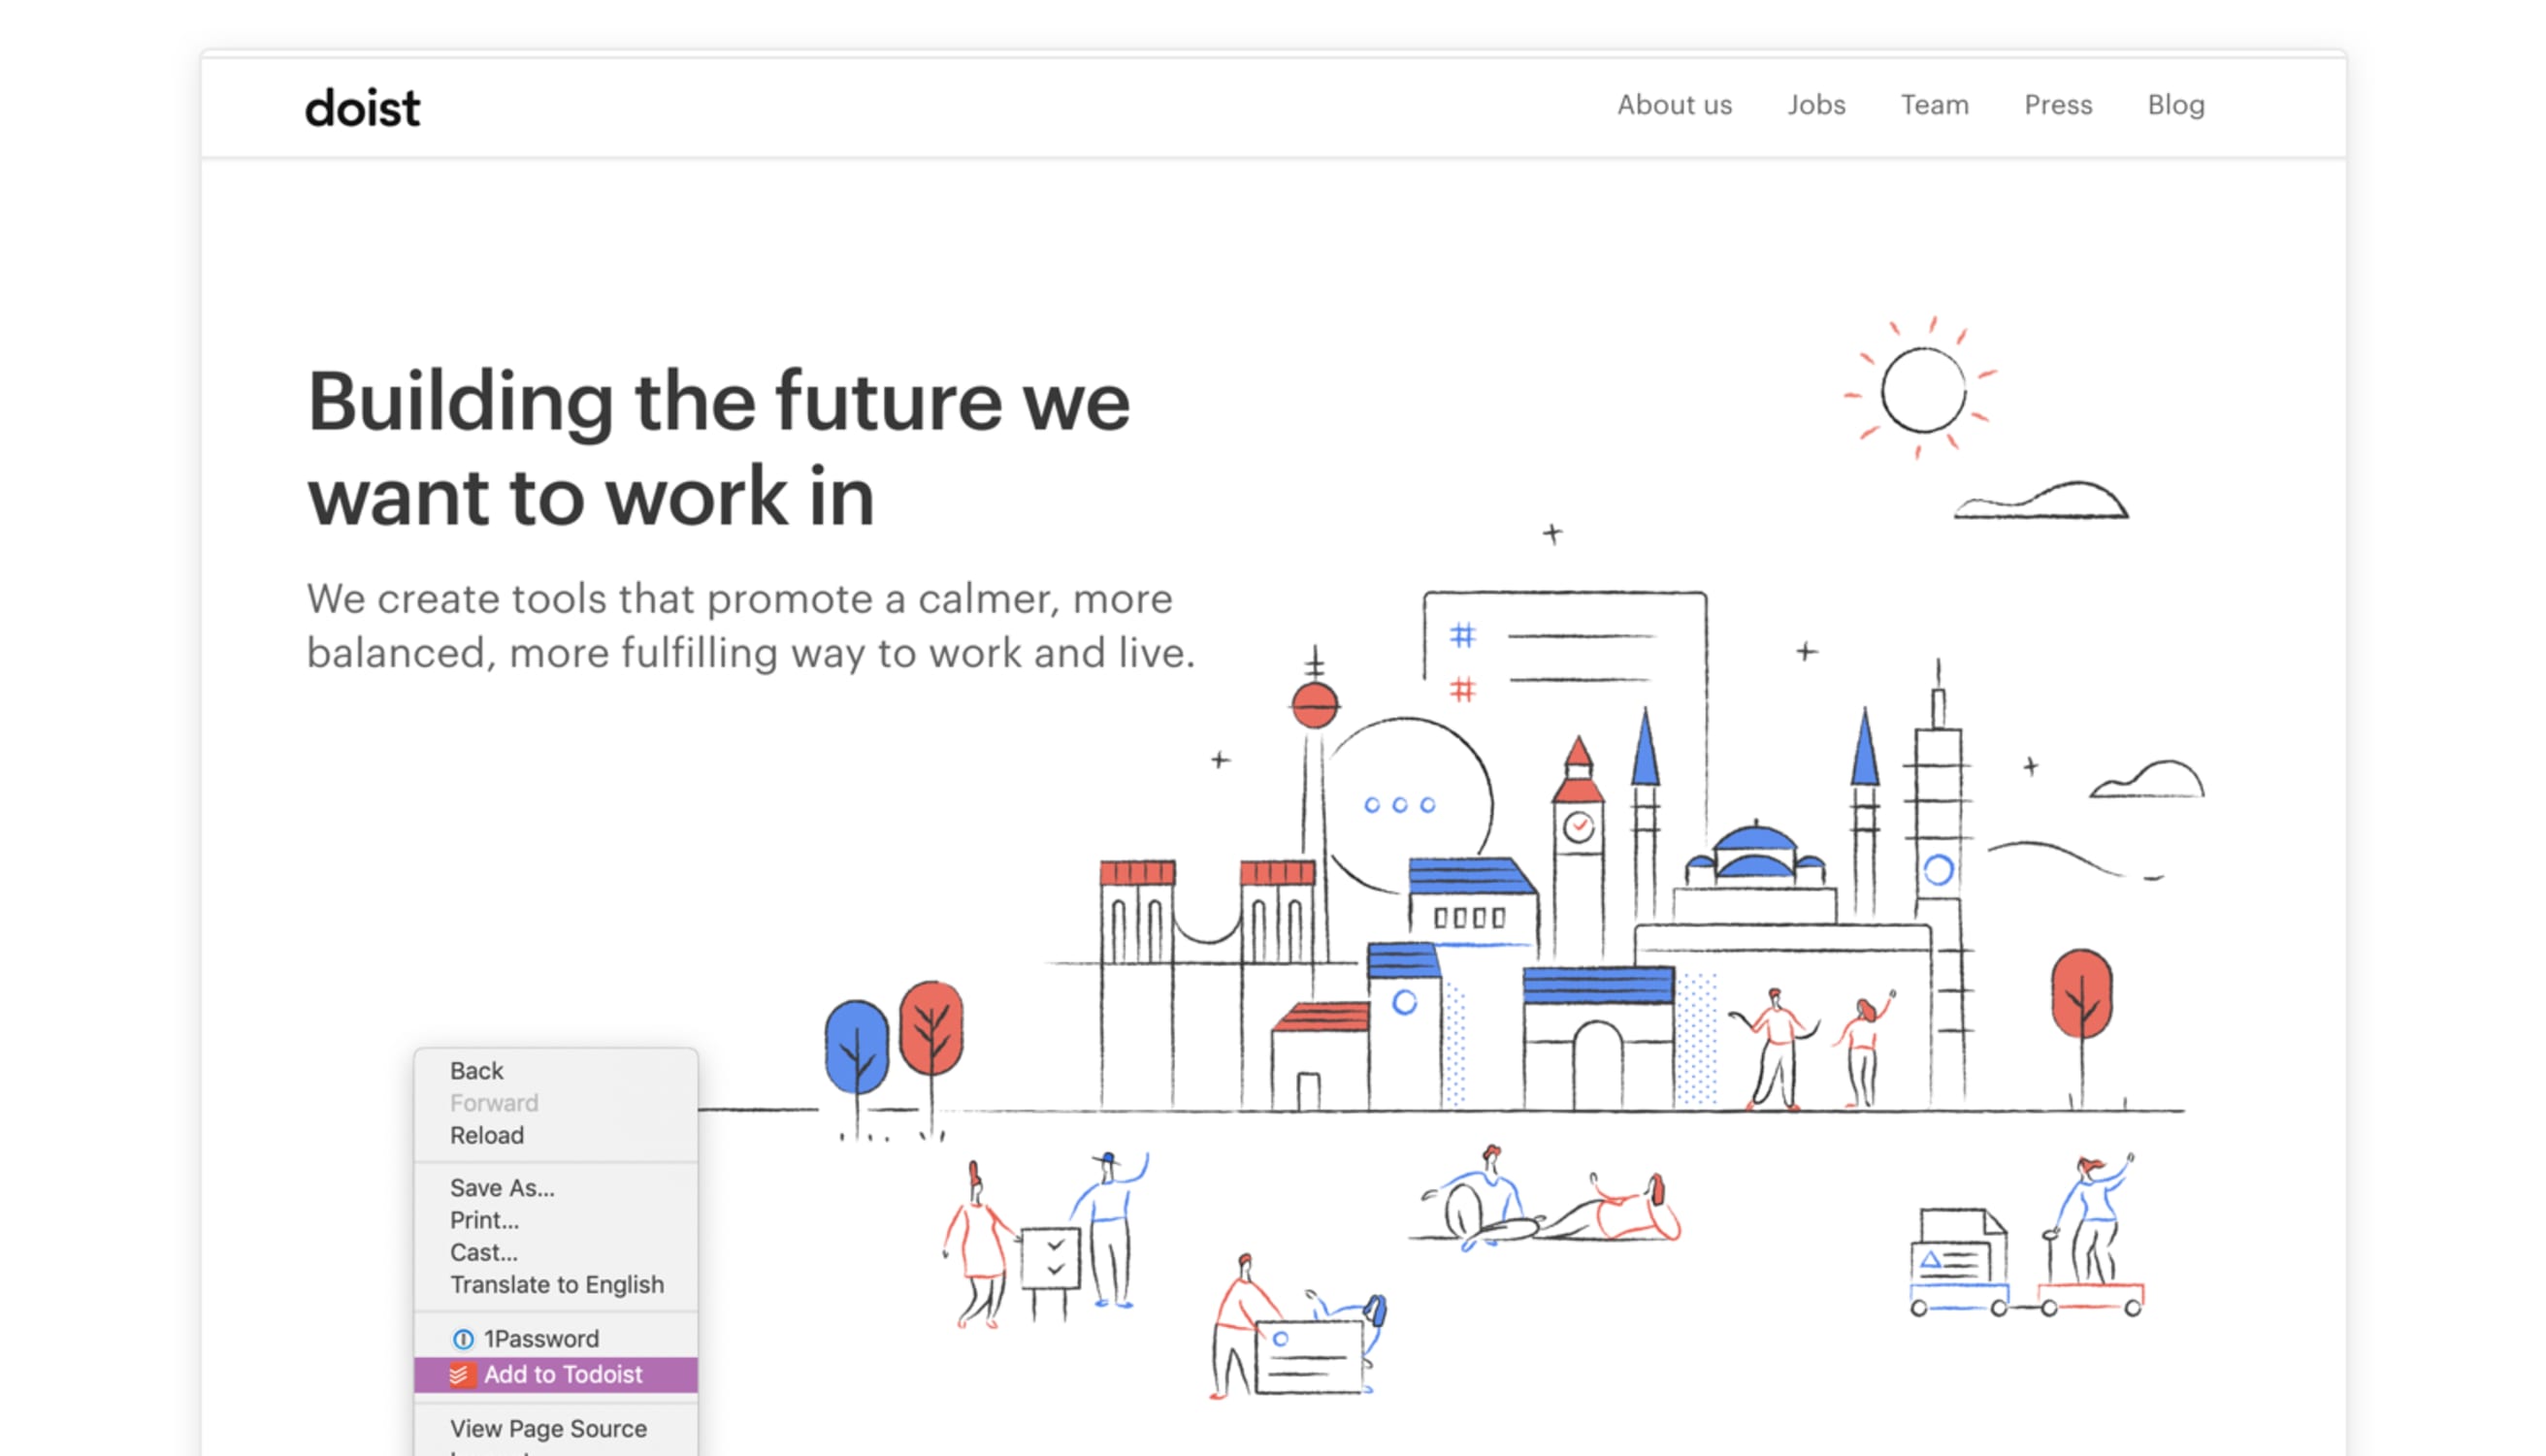Image resolution: width=2546 pixels, height=1456 pixels.
Task: Click the headline Building the future we want
Action: tap(718, 447)
